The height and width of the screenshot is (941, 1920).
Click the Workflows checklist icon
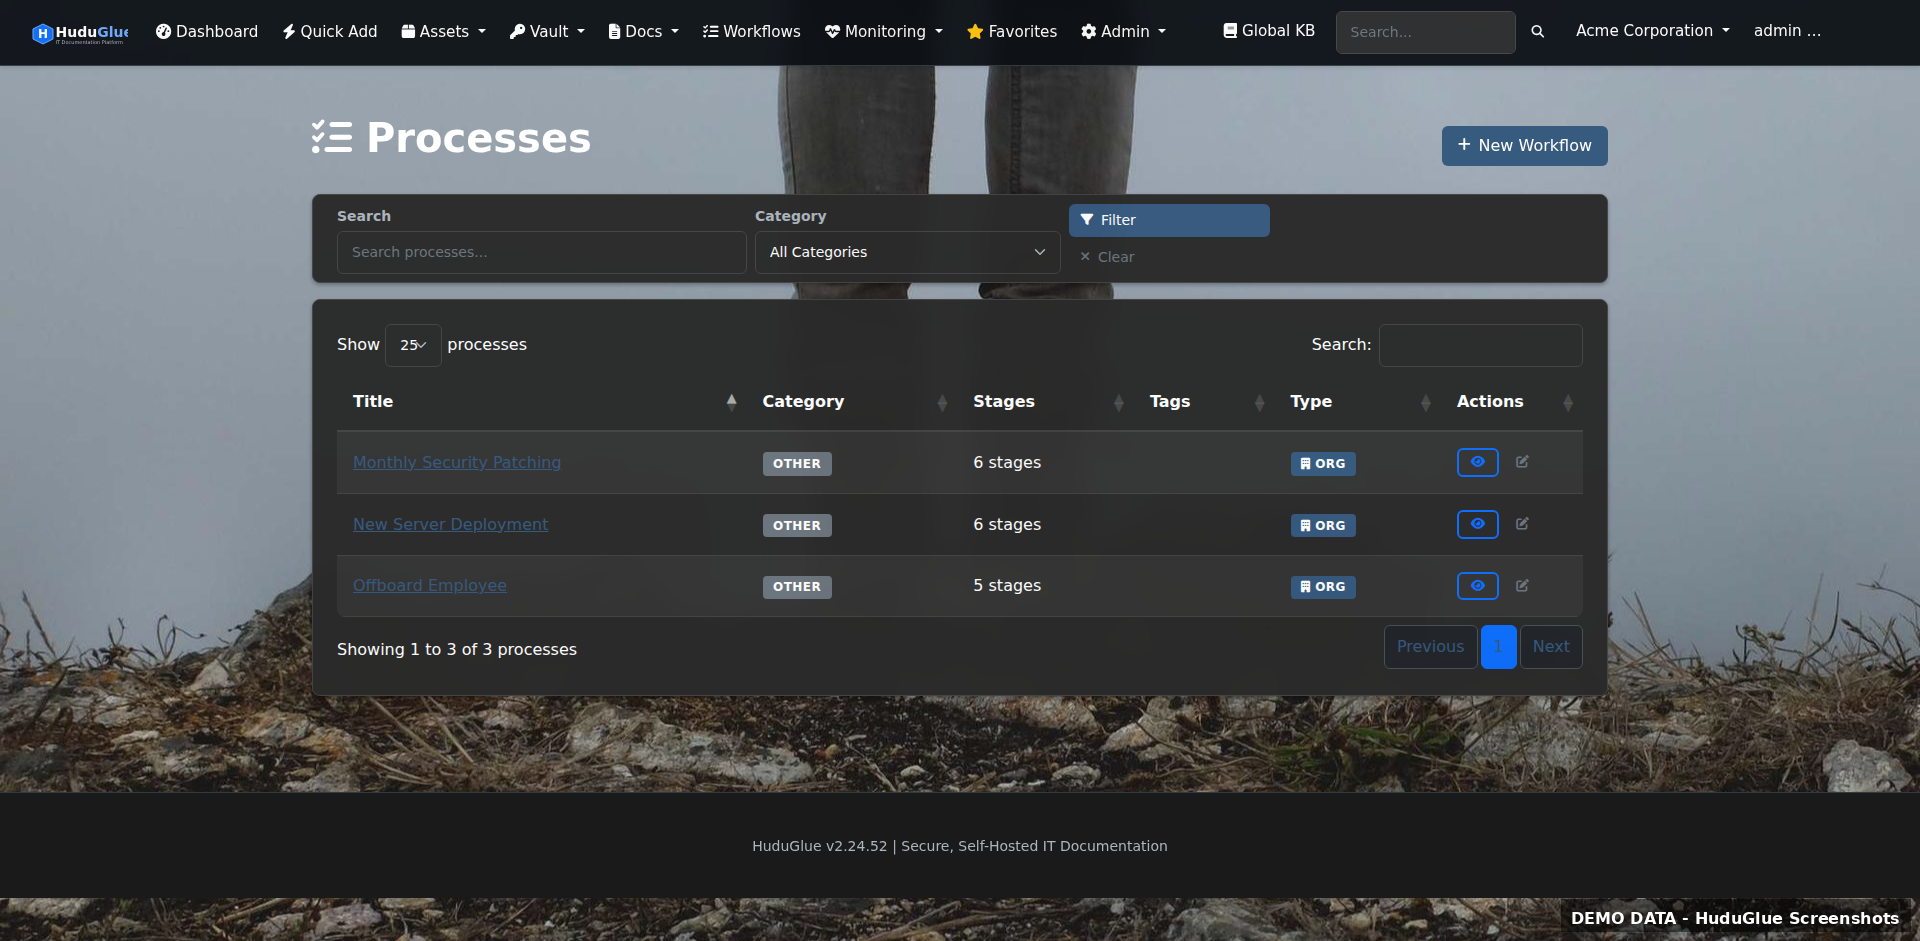click(709, 31)
